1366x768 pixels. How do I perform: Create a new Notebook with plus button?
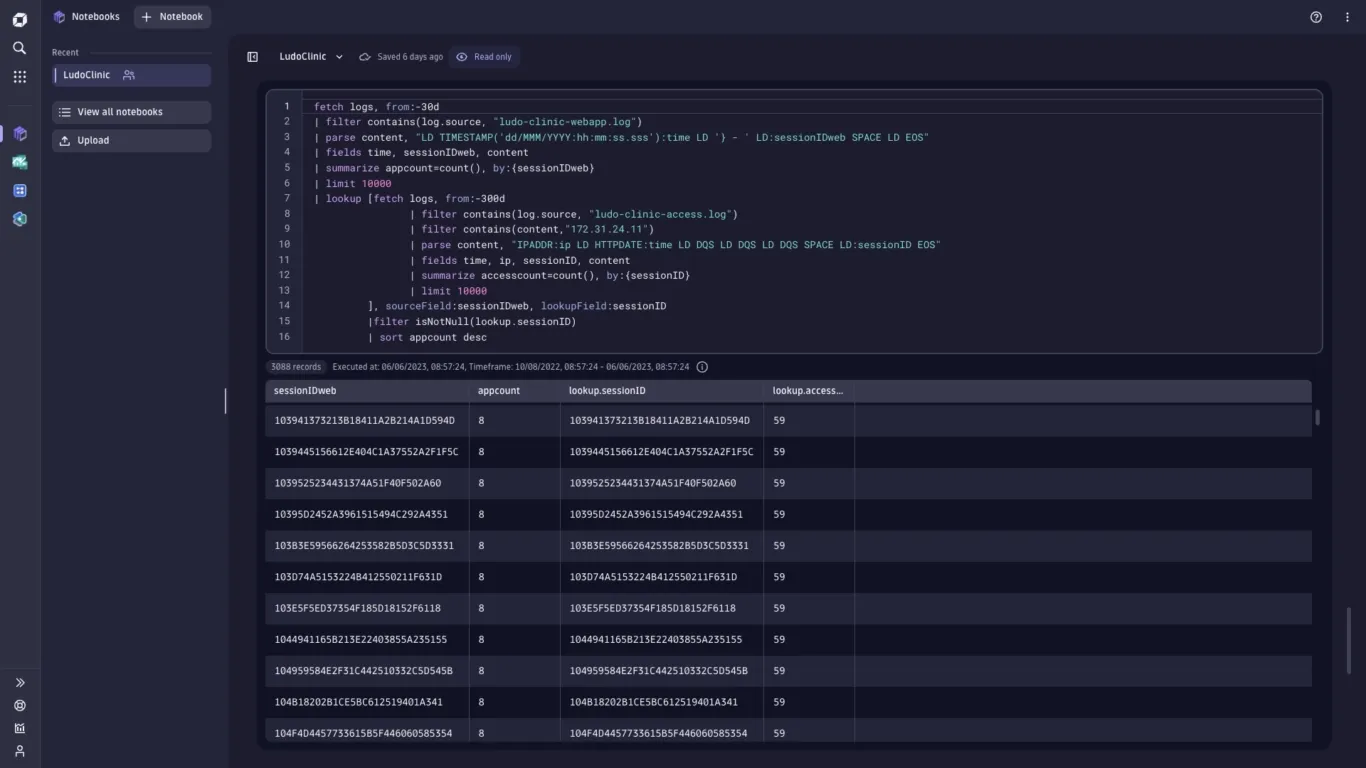point(172,17)
